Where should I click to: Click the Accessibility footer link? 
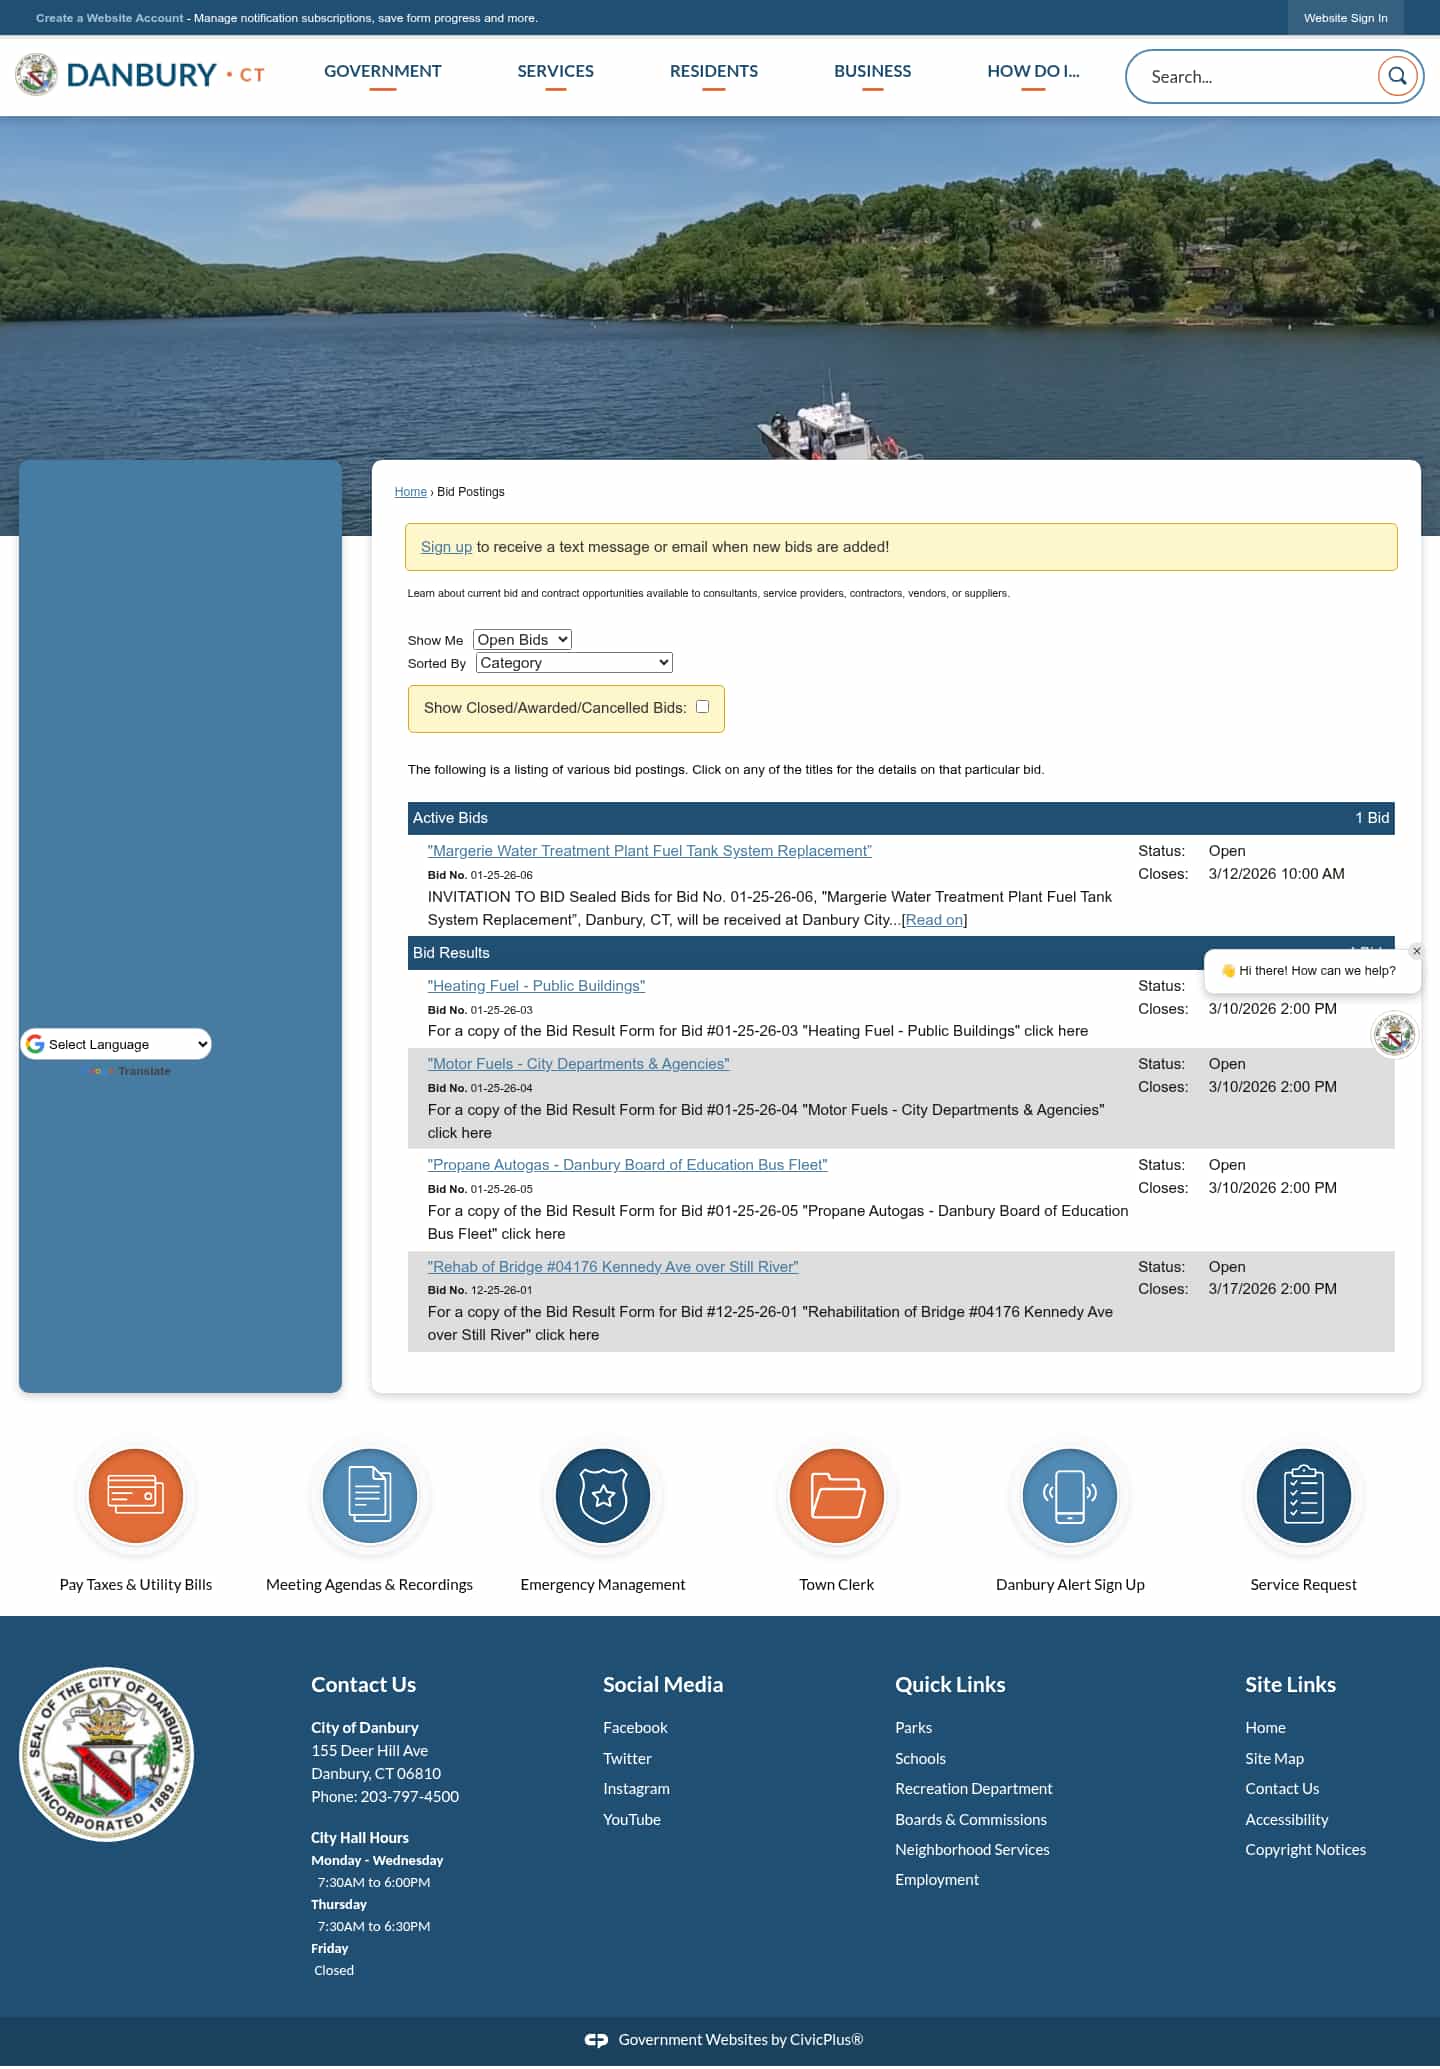1287,1820
